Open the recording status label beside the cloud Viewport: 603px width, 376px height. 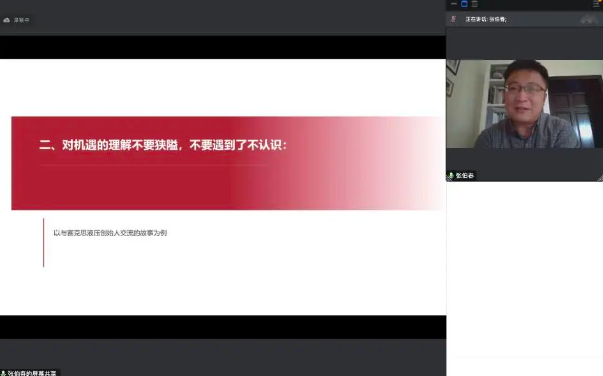coord(22,20)
